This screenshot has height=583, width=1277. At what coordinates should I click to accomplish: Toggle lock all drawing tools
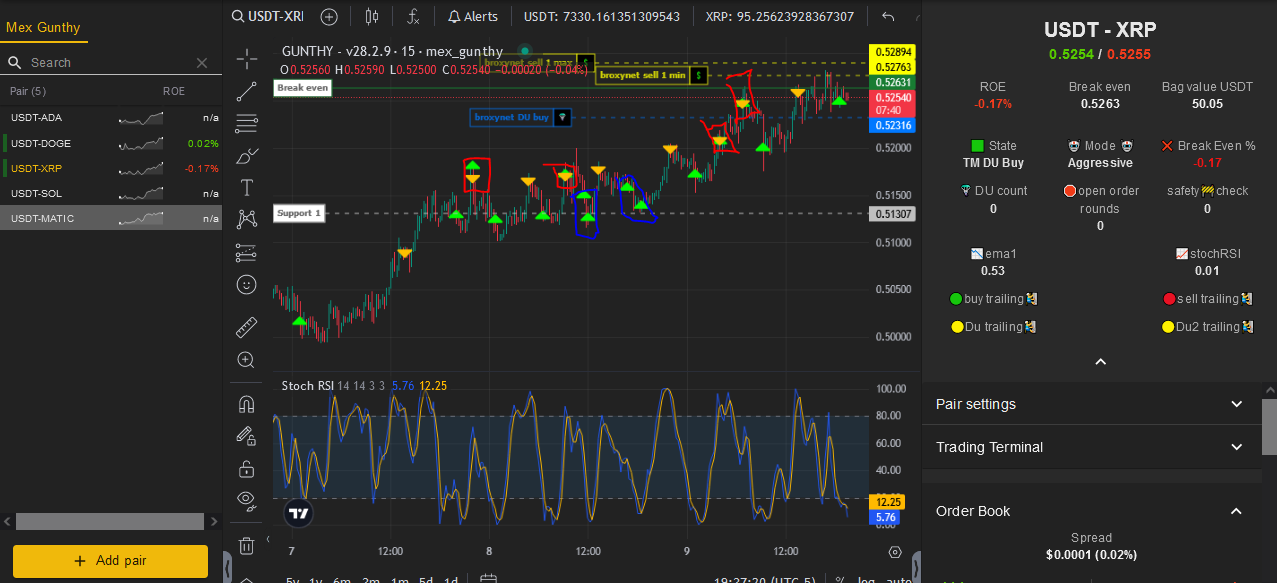coord(246,468)
